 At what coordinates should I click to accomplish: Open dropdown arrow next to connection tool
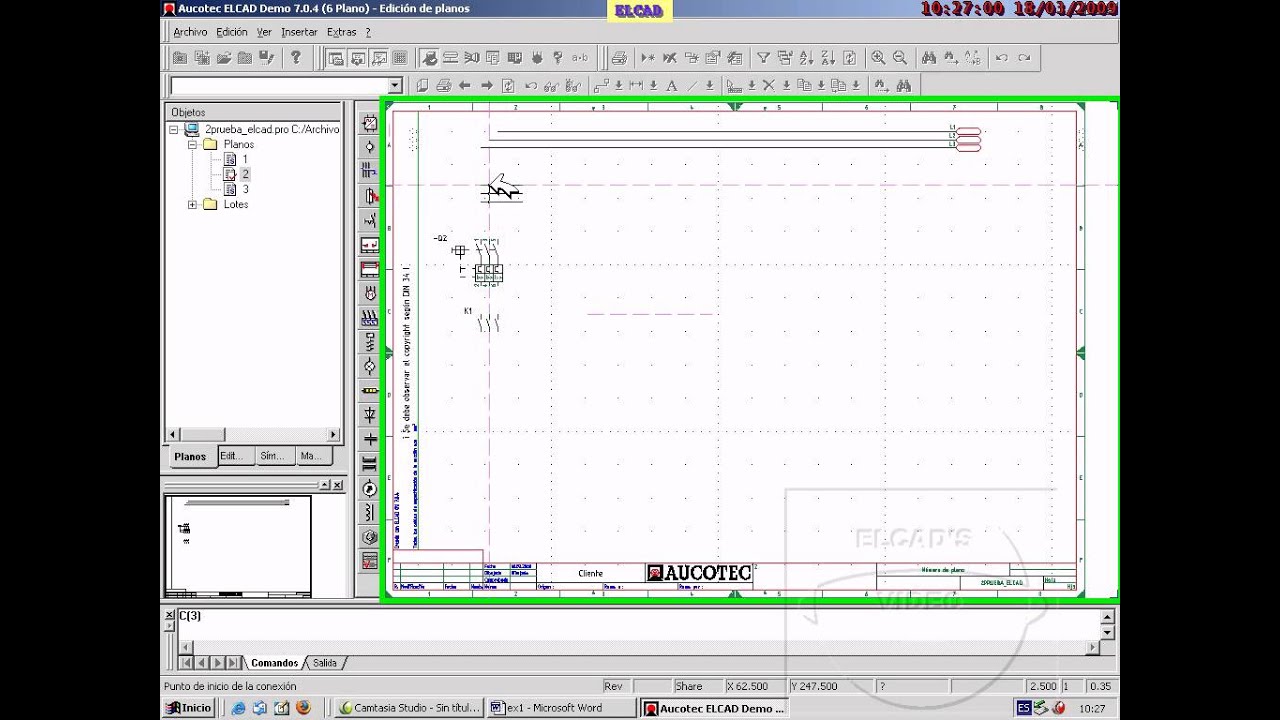pos(619,86)
